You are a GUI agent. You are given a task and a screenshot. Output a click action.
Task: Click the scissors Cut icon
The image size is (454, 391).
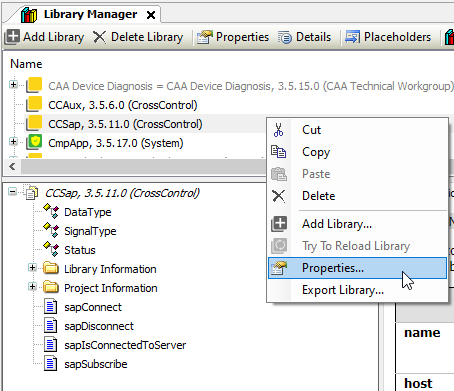point(279,130)
